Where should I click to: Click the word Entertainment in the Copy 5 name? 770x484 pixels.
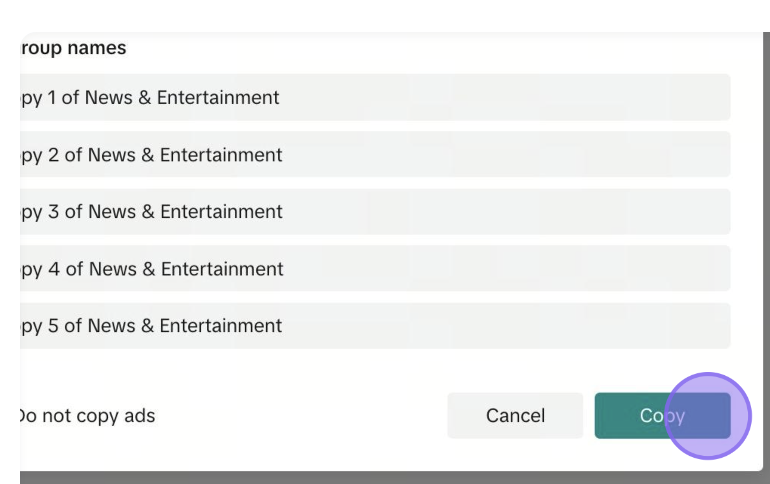[221, 326]
